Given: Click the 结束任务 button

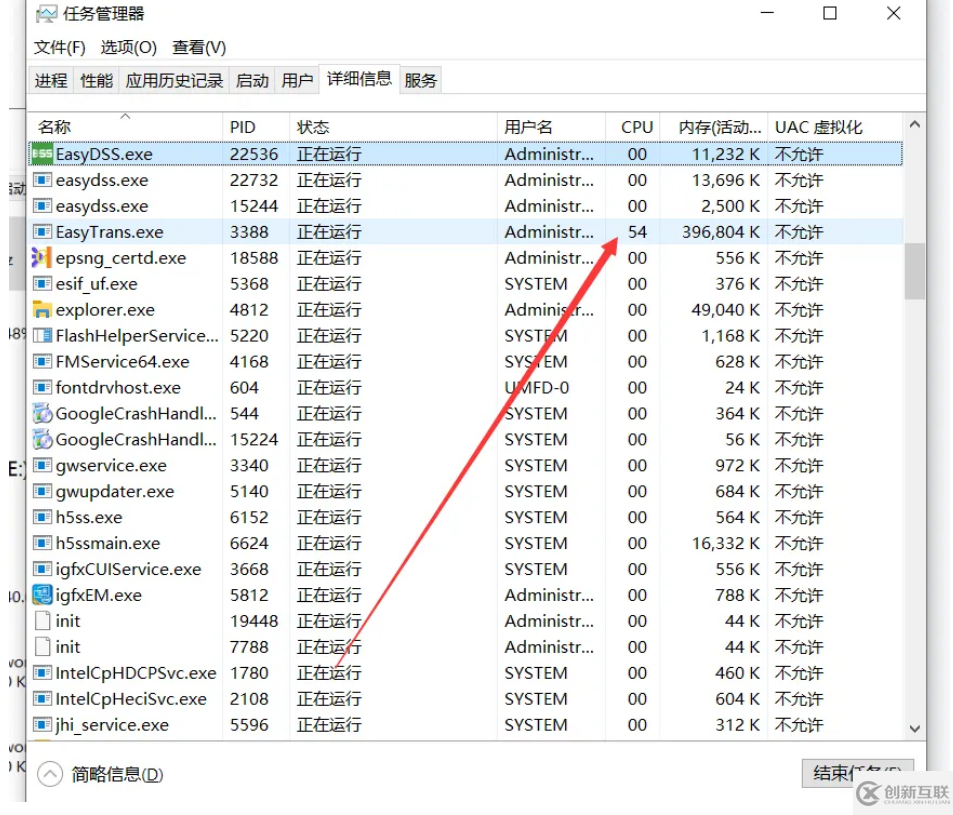Looking at the screenshot, I should [857, 773].
